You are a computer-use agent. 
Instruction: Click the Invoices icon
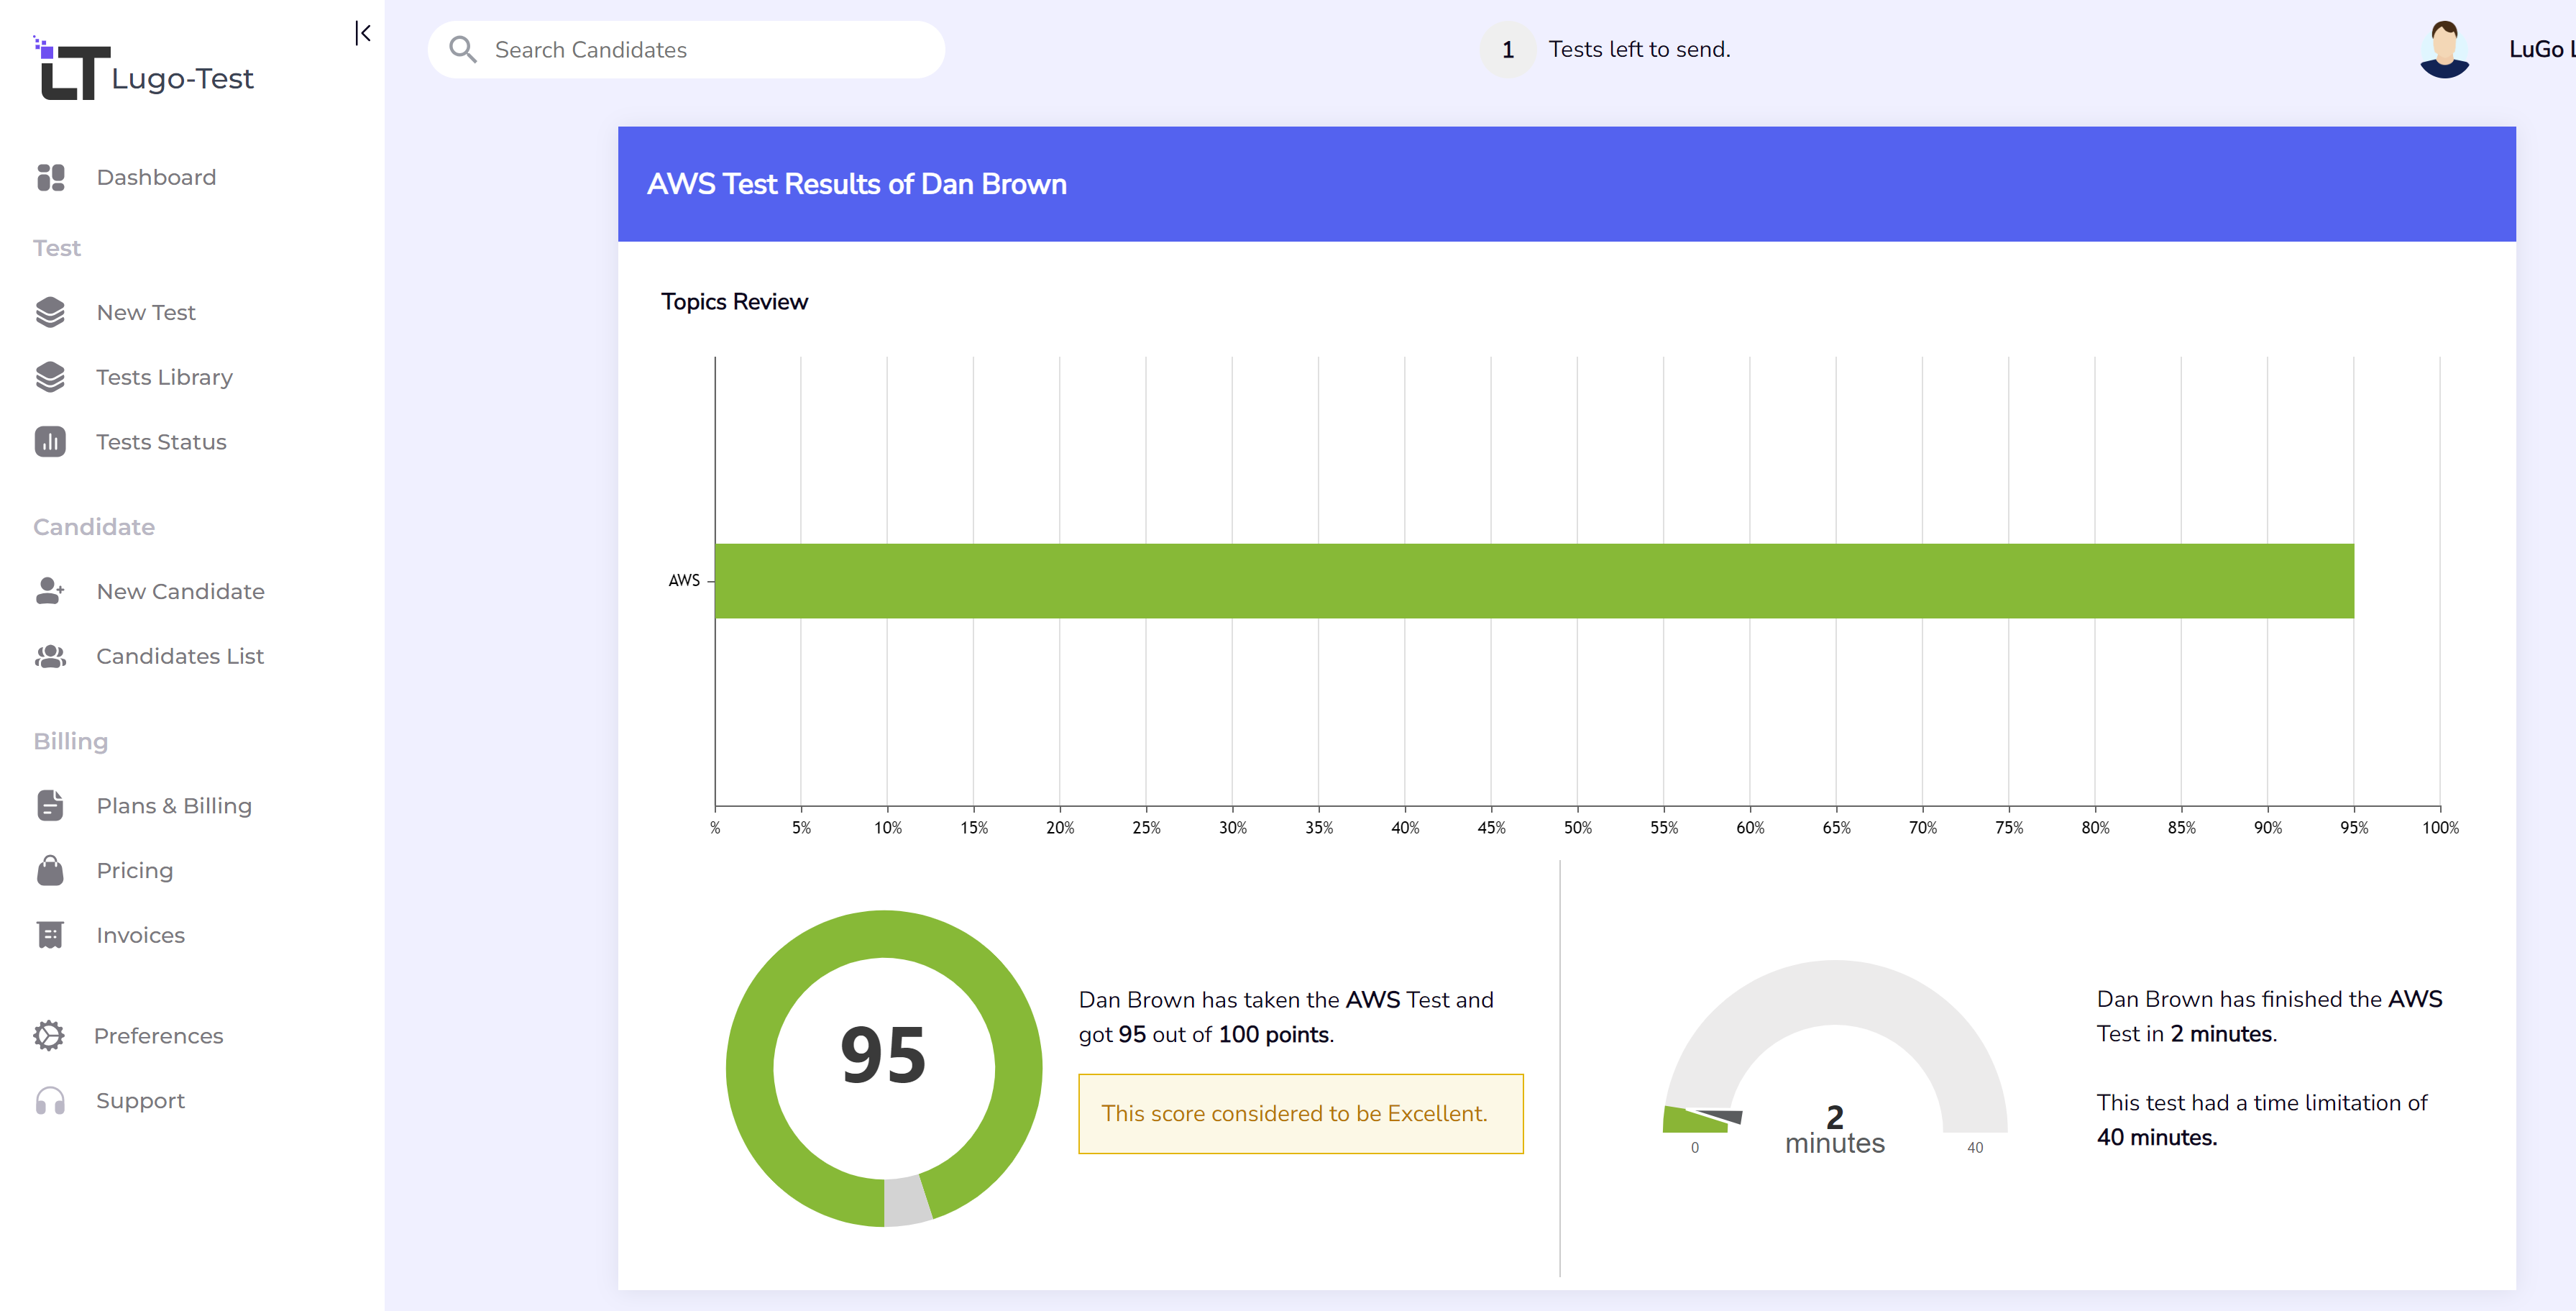click(51, 934)
